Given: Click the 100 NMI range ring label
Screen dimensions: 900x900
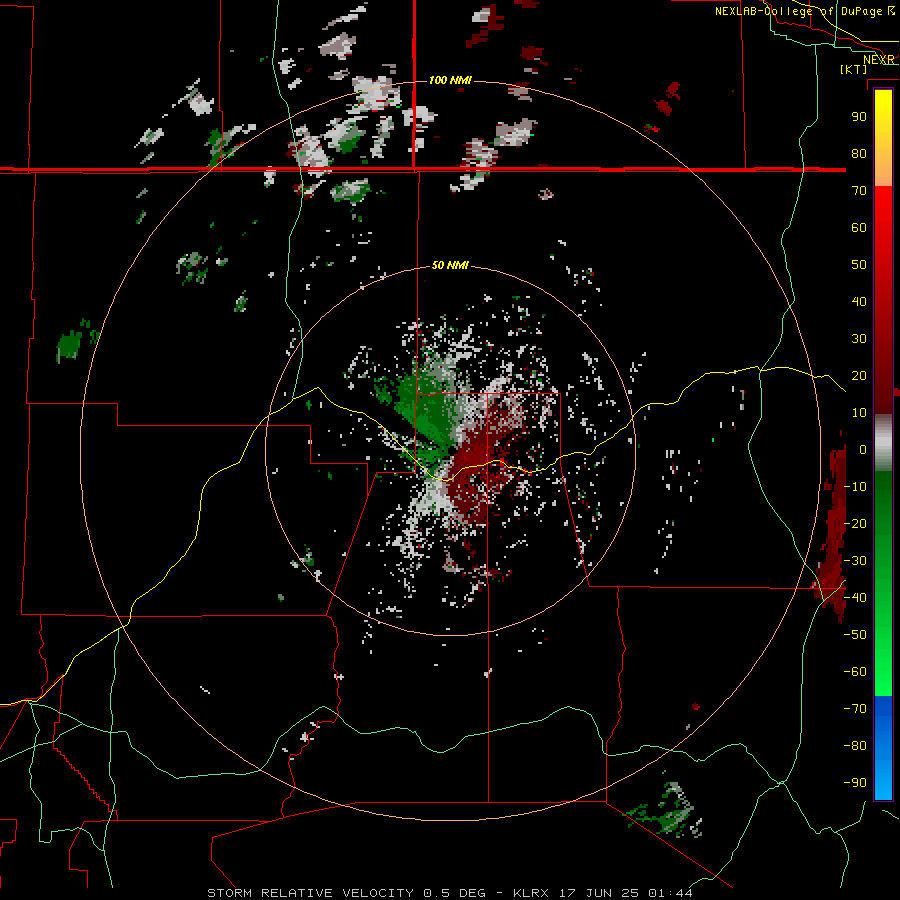Looking at the screenshot, I should click(450, 80).
